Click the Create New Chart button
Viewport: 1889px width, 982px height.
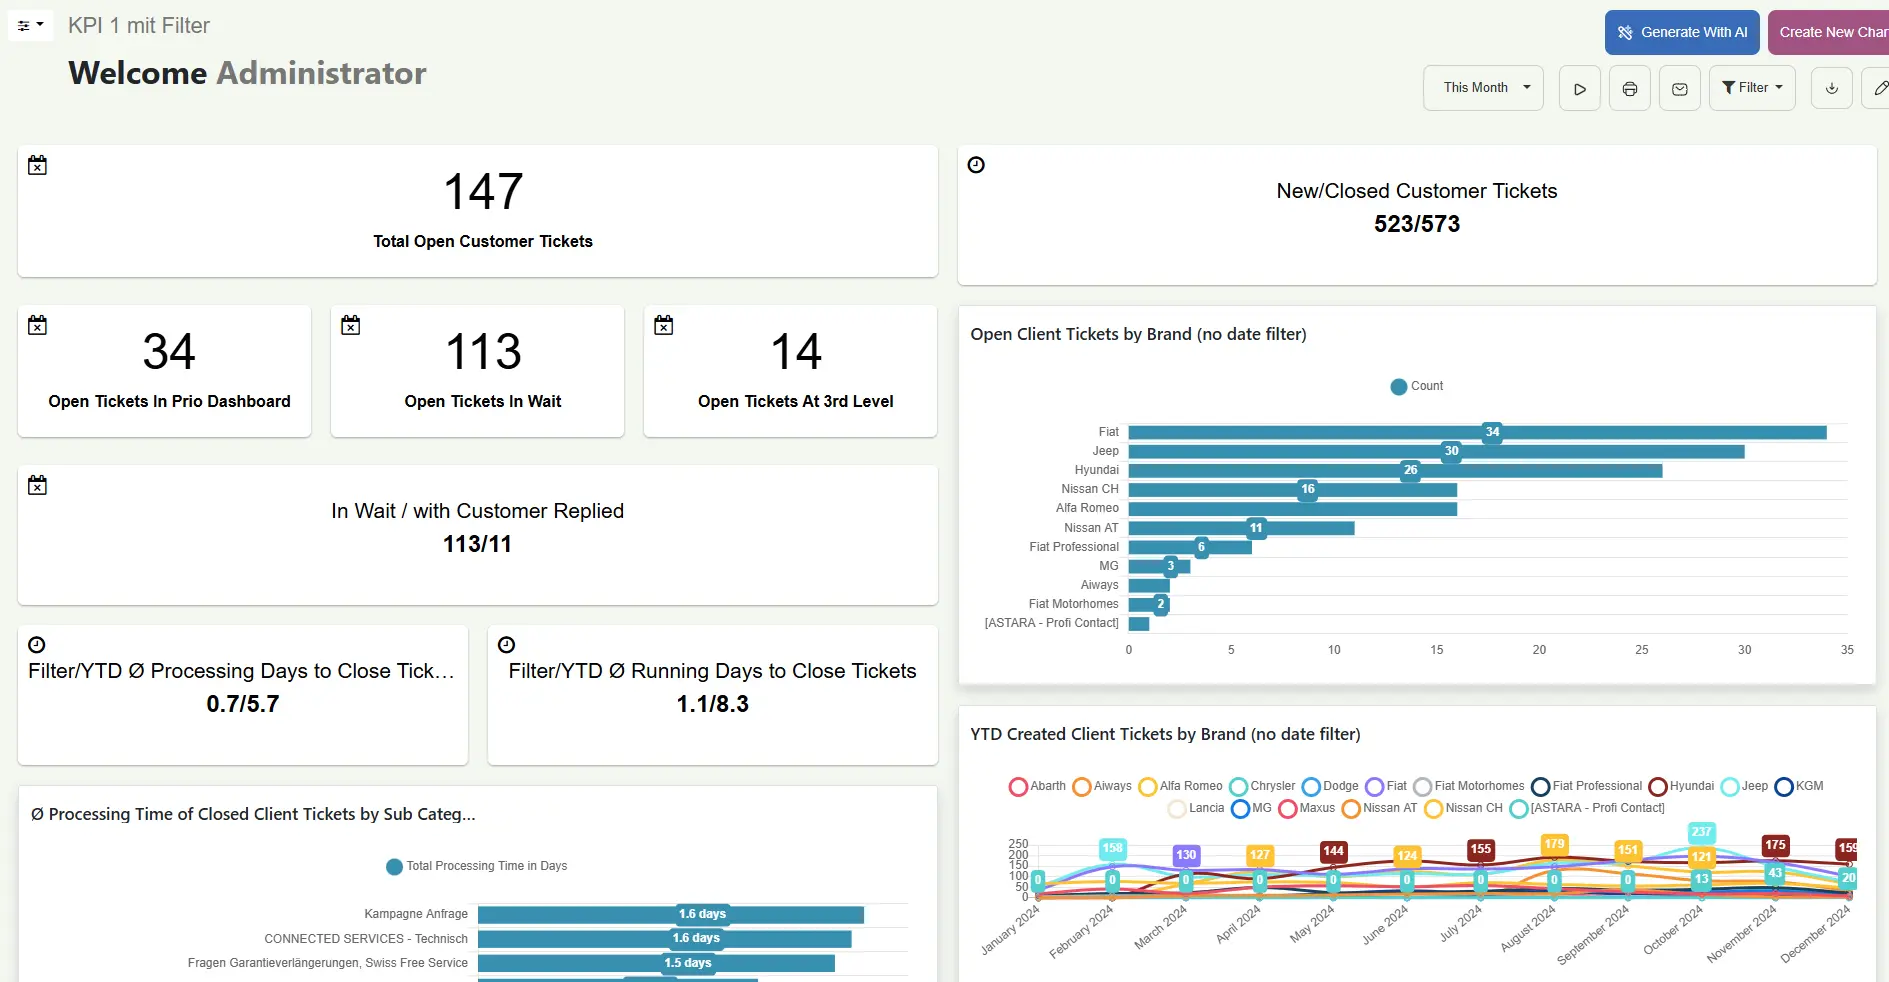pyautogui.click(x=1828, y=32)
